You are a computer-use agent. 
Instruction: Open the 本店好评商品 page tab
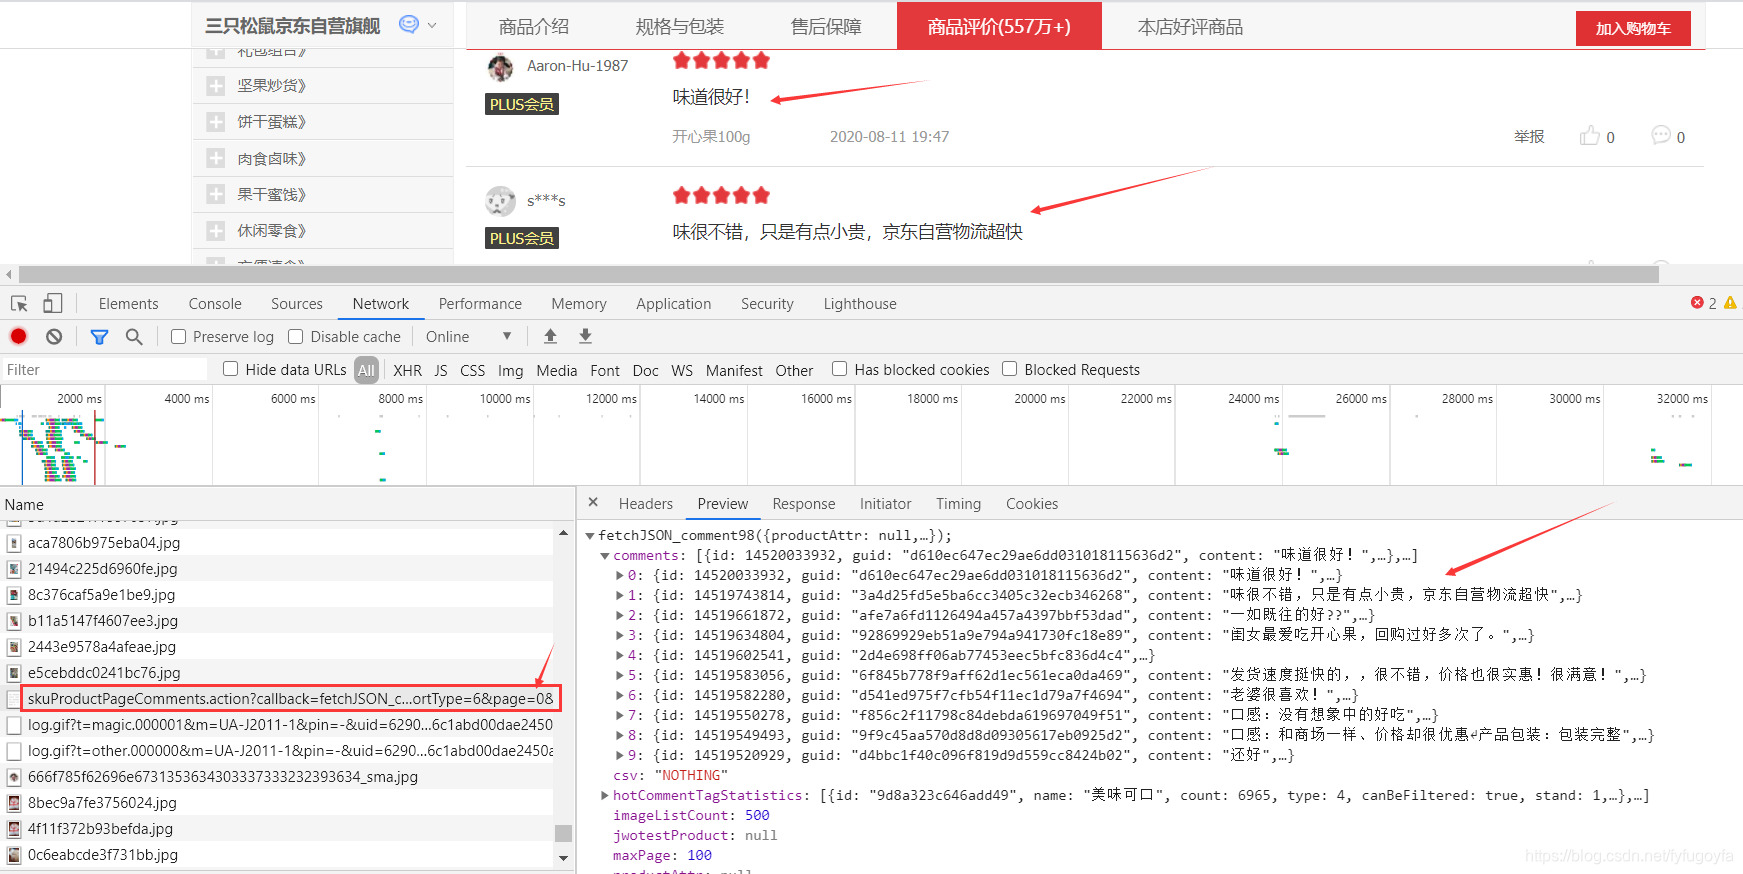tap(1190, 27)
